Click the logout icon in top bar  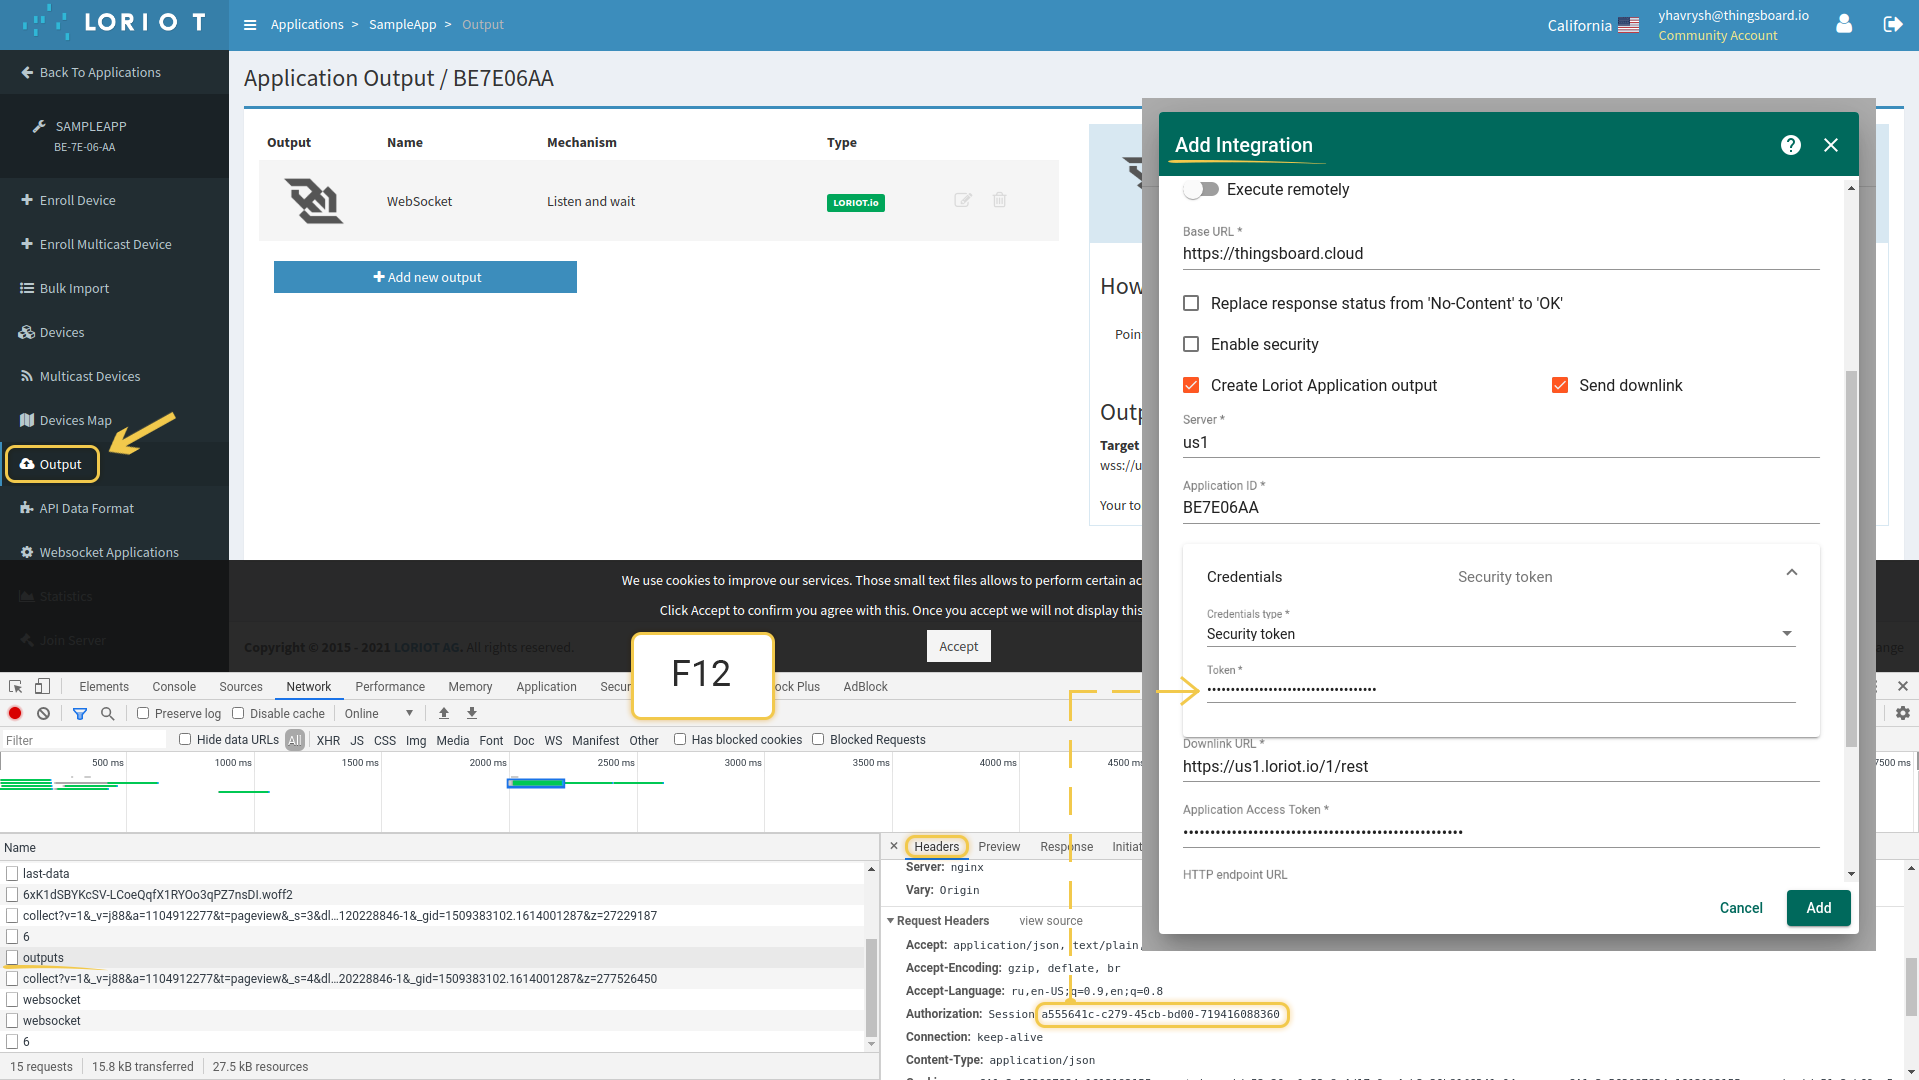pos(1892,24)
